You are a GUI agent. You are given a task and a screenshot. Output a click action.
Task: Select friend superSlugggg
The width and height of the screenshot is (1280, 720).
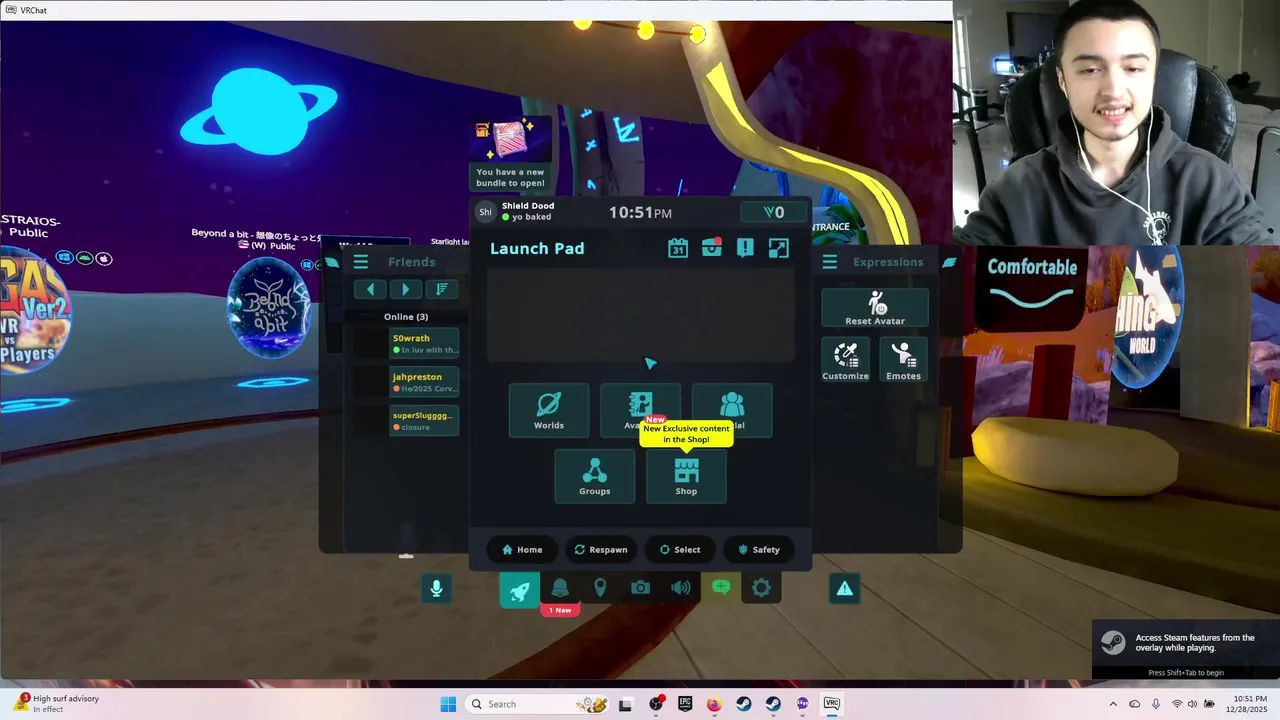pyautogui.click(x=424, y=421)
